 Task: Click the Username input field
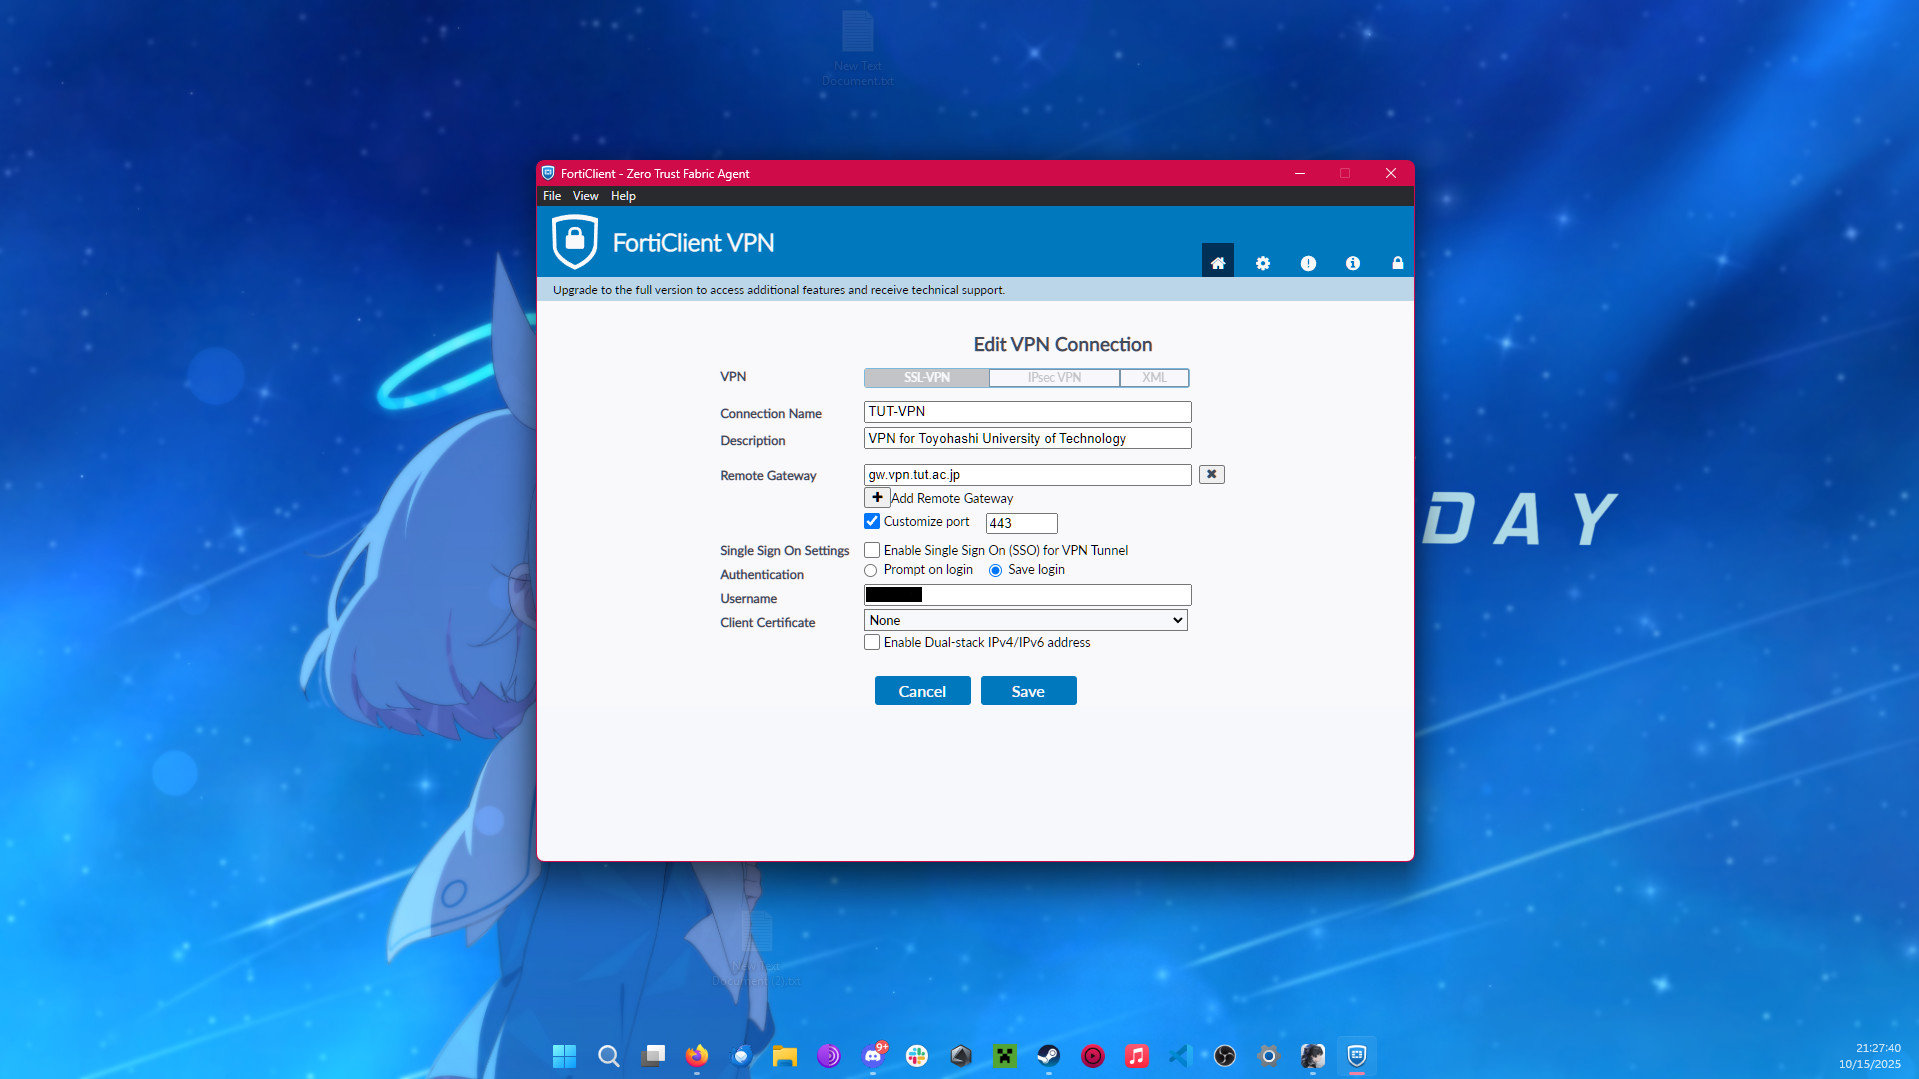[1027, 595]
